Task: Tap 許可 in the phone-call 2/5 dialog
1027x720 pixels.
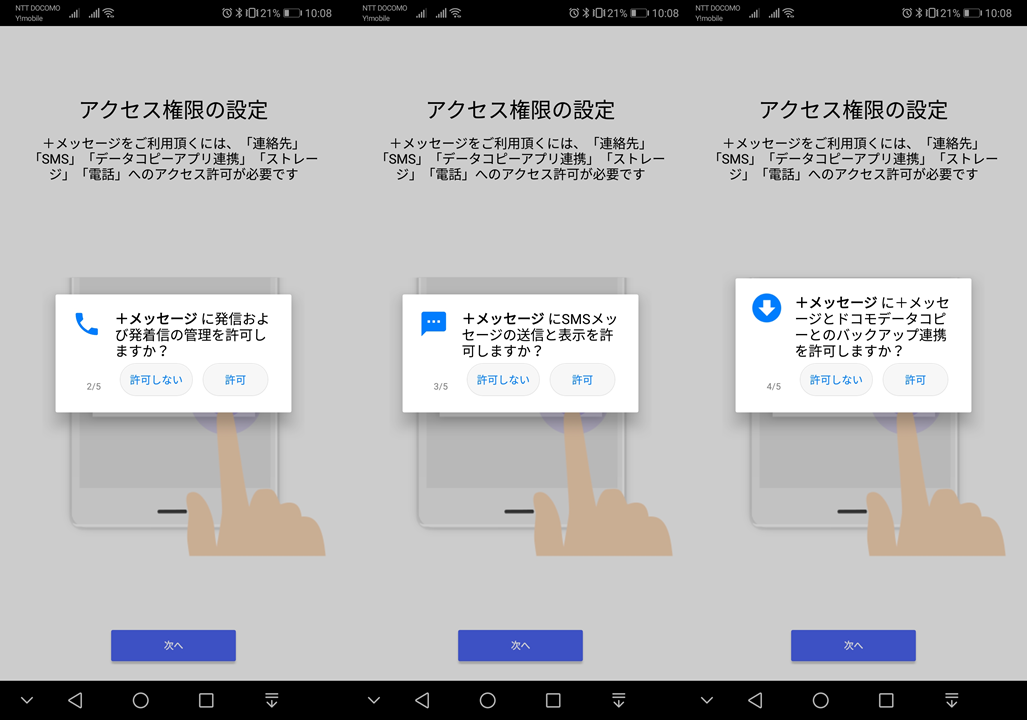Action: point(235,380)
